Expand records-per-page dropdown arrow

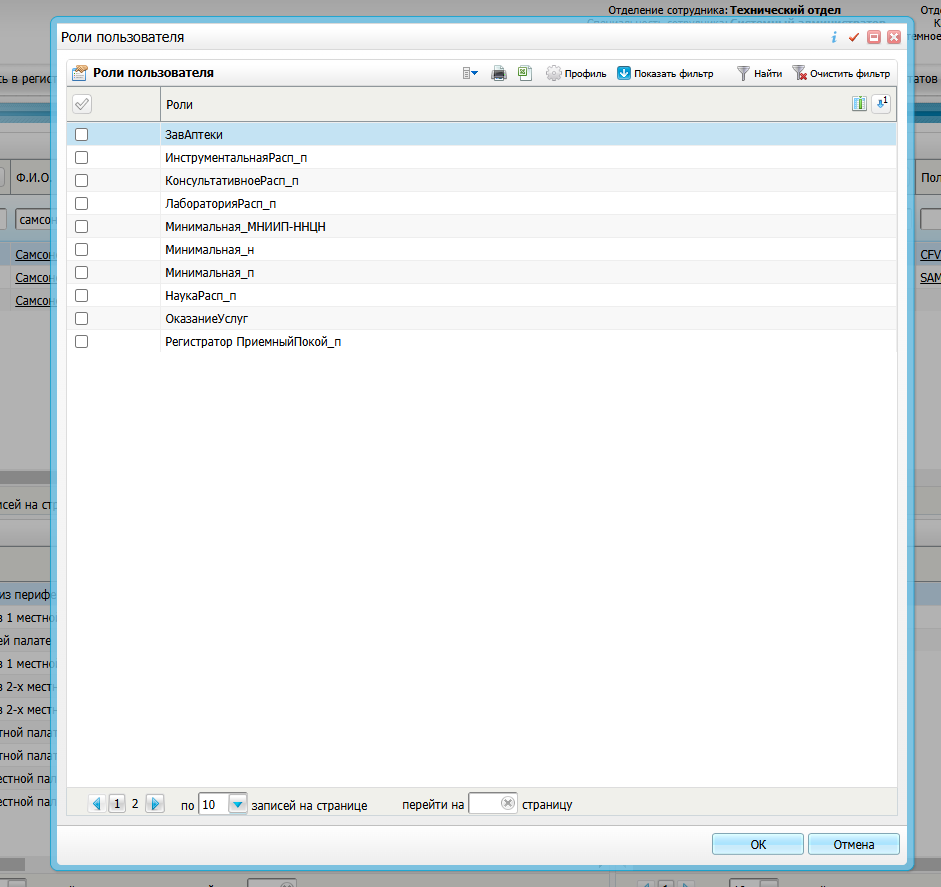pyautogui.click(x=237, y=804)
